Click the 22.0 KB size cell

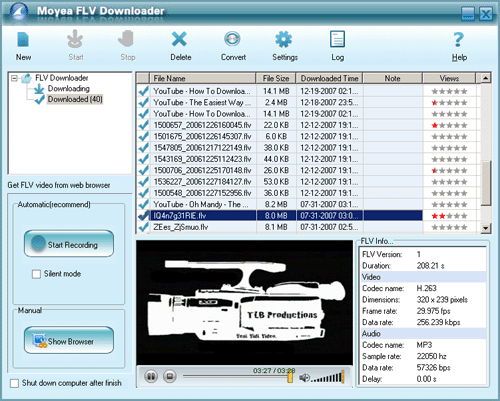tap(276, 125)
